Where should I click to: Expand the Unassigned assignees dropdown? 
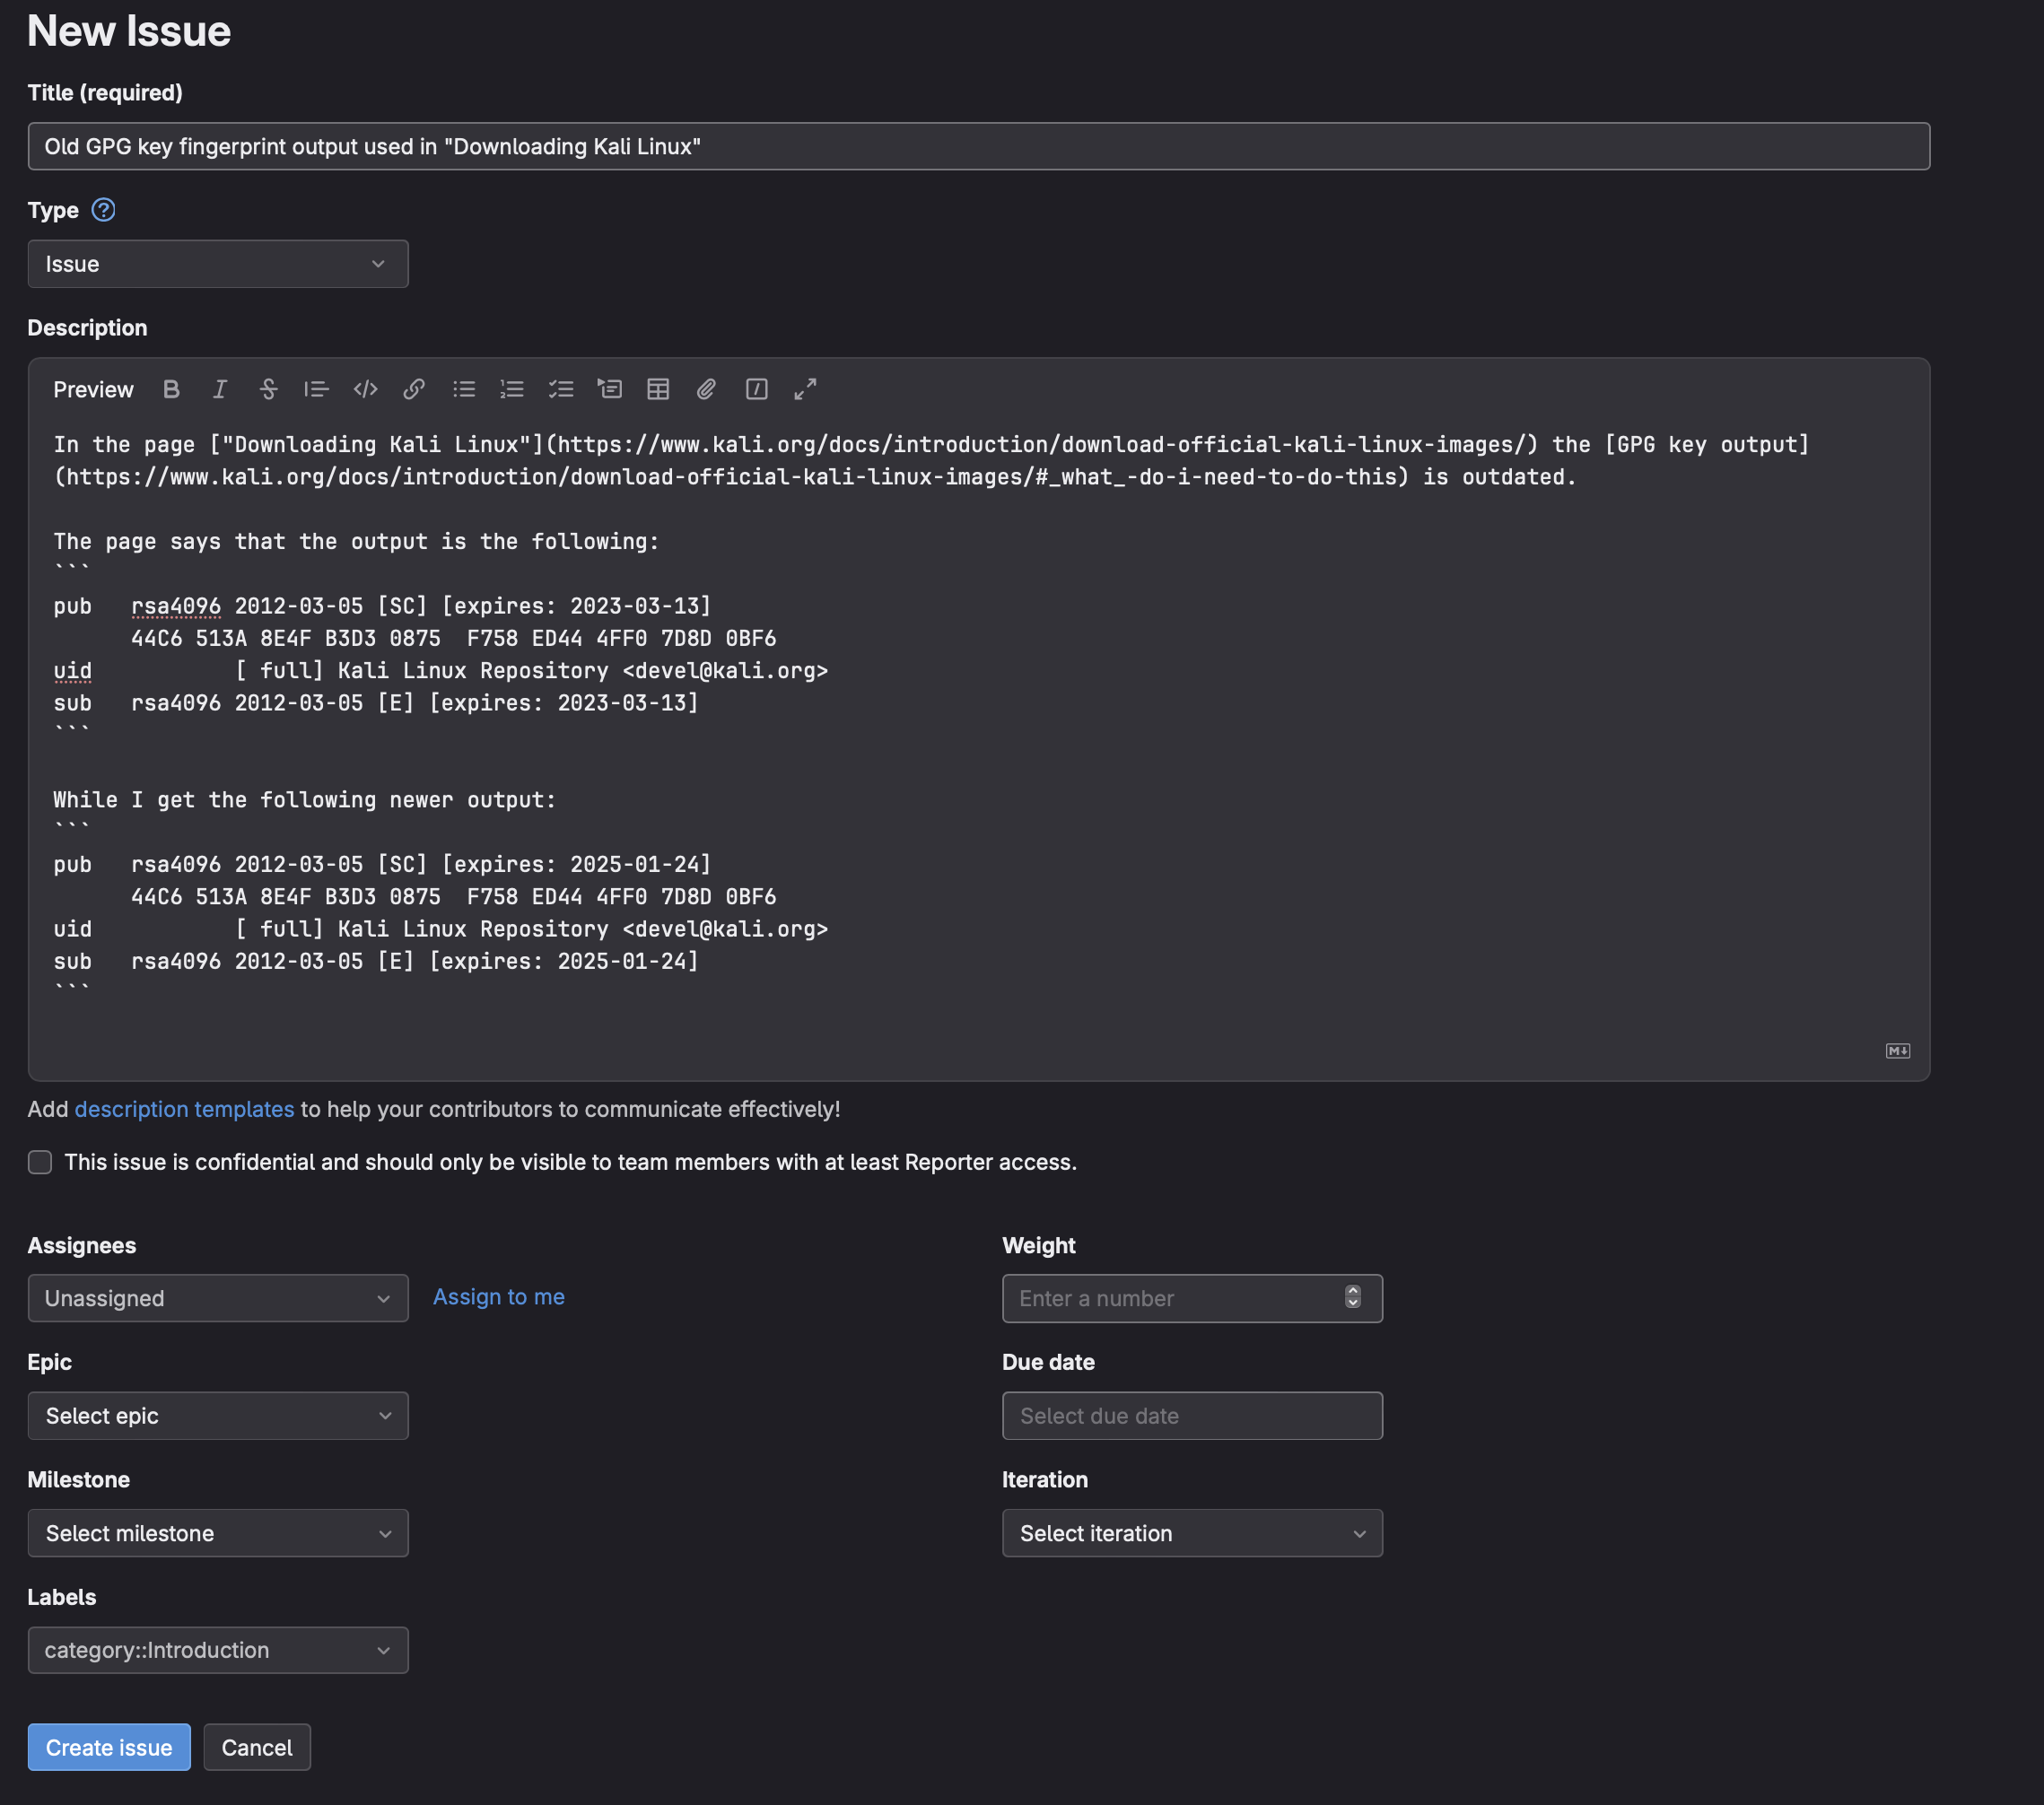217,1298
